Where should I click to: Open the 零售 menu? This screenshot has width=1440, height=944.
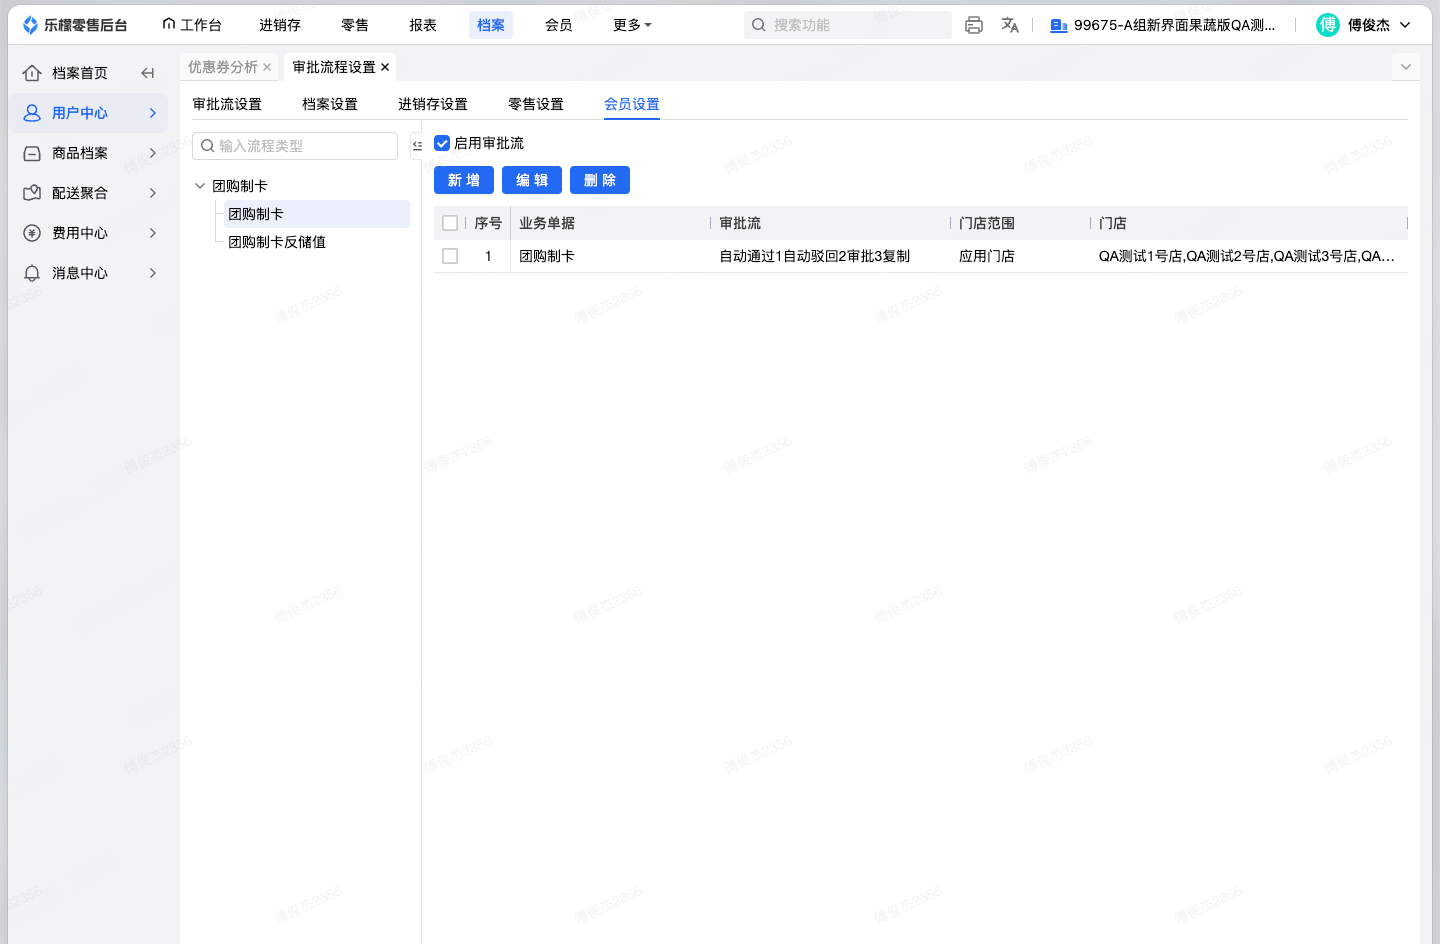[355, 25]
